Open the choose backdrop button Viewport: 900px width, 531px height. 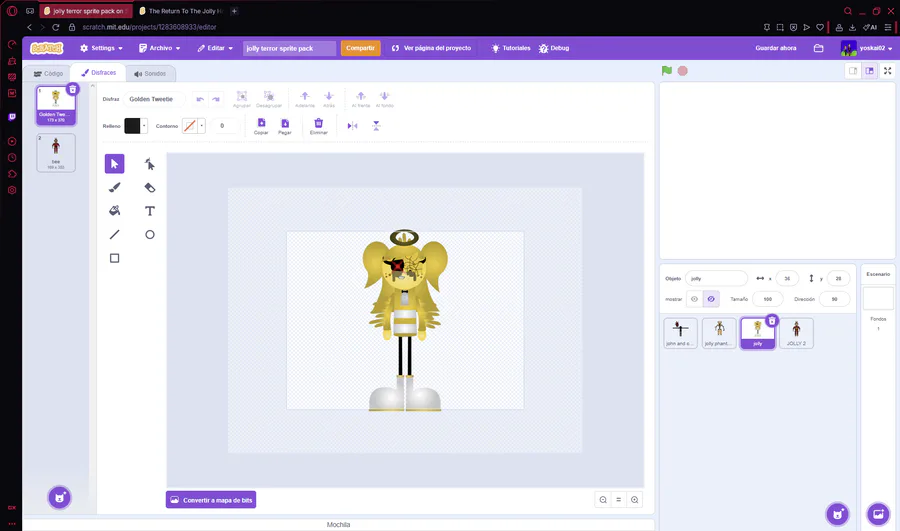tap(878, 514)
